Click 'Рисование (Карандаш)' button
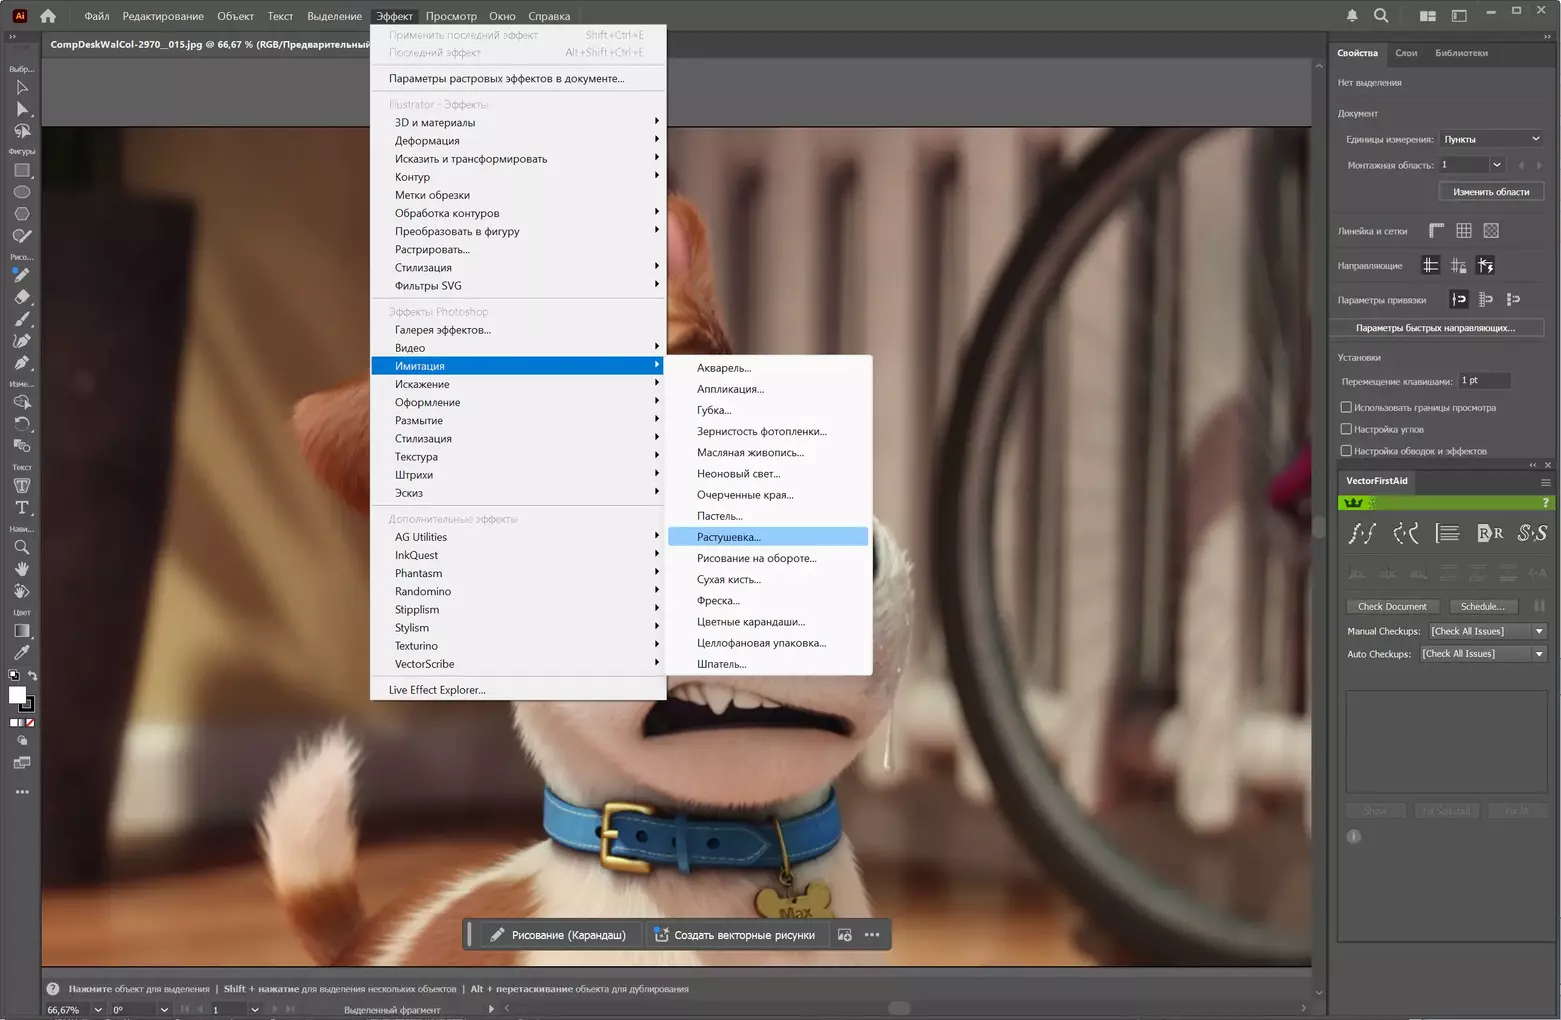The width and height of the screenshot is (1561, 1020). [559, 935]
